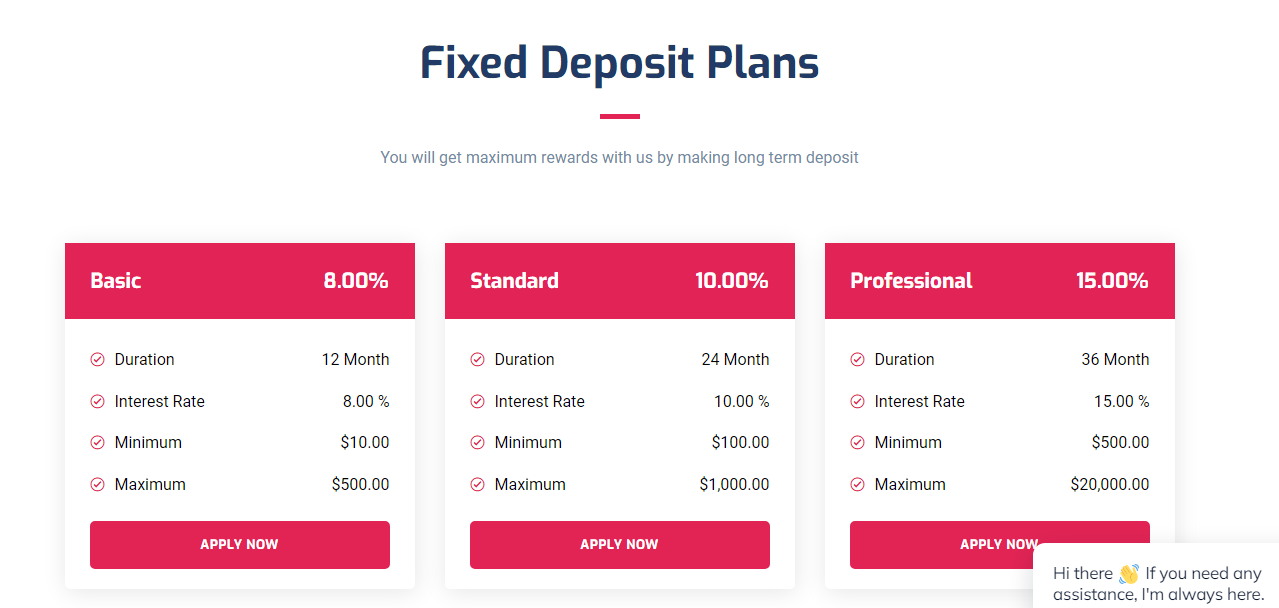This screenshot has width=1279, height=608.
Task: Click the check icon beside Standard Duration
Action: coord(477,360)
